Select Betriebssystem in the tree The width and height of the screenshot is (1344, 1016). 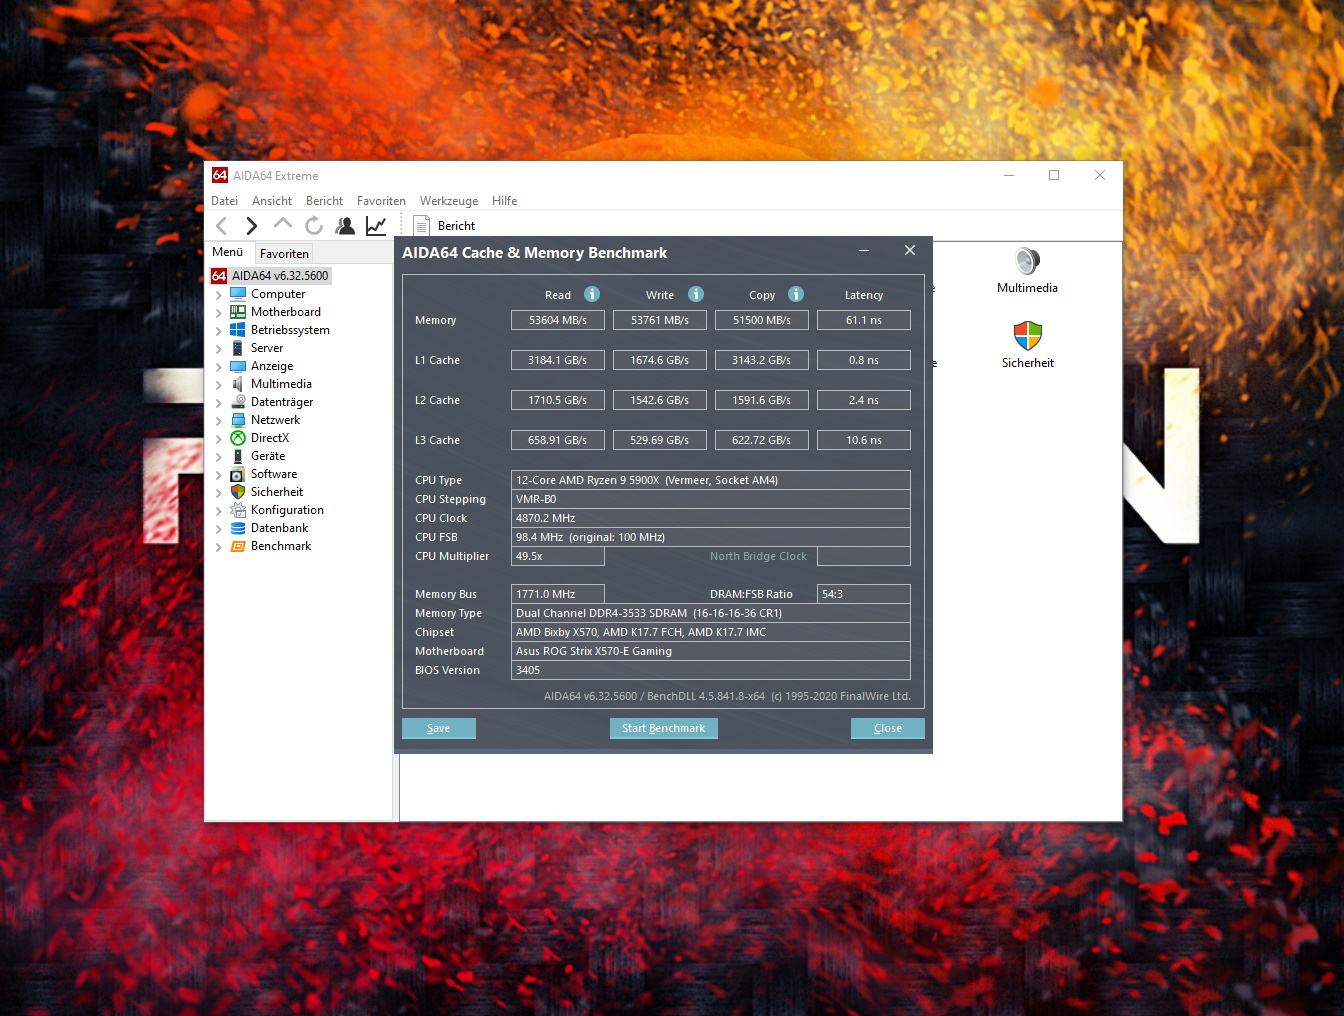(290, 330)
